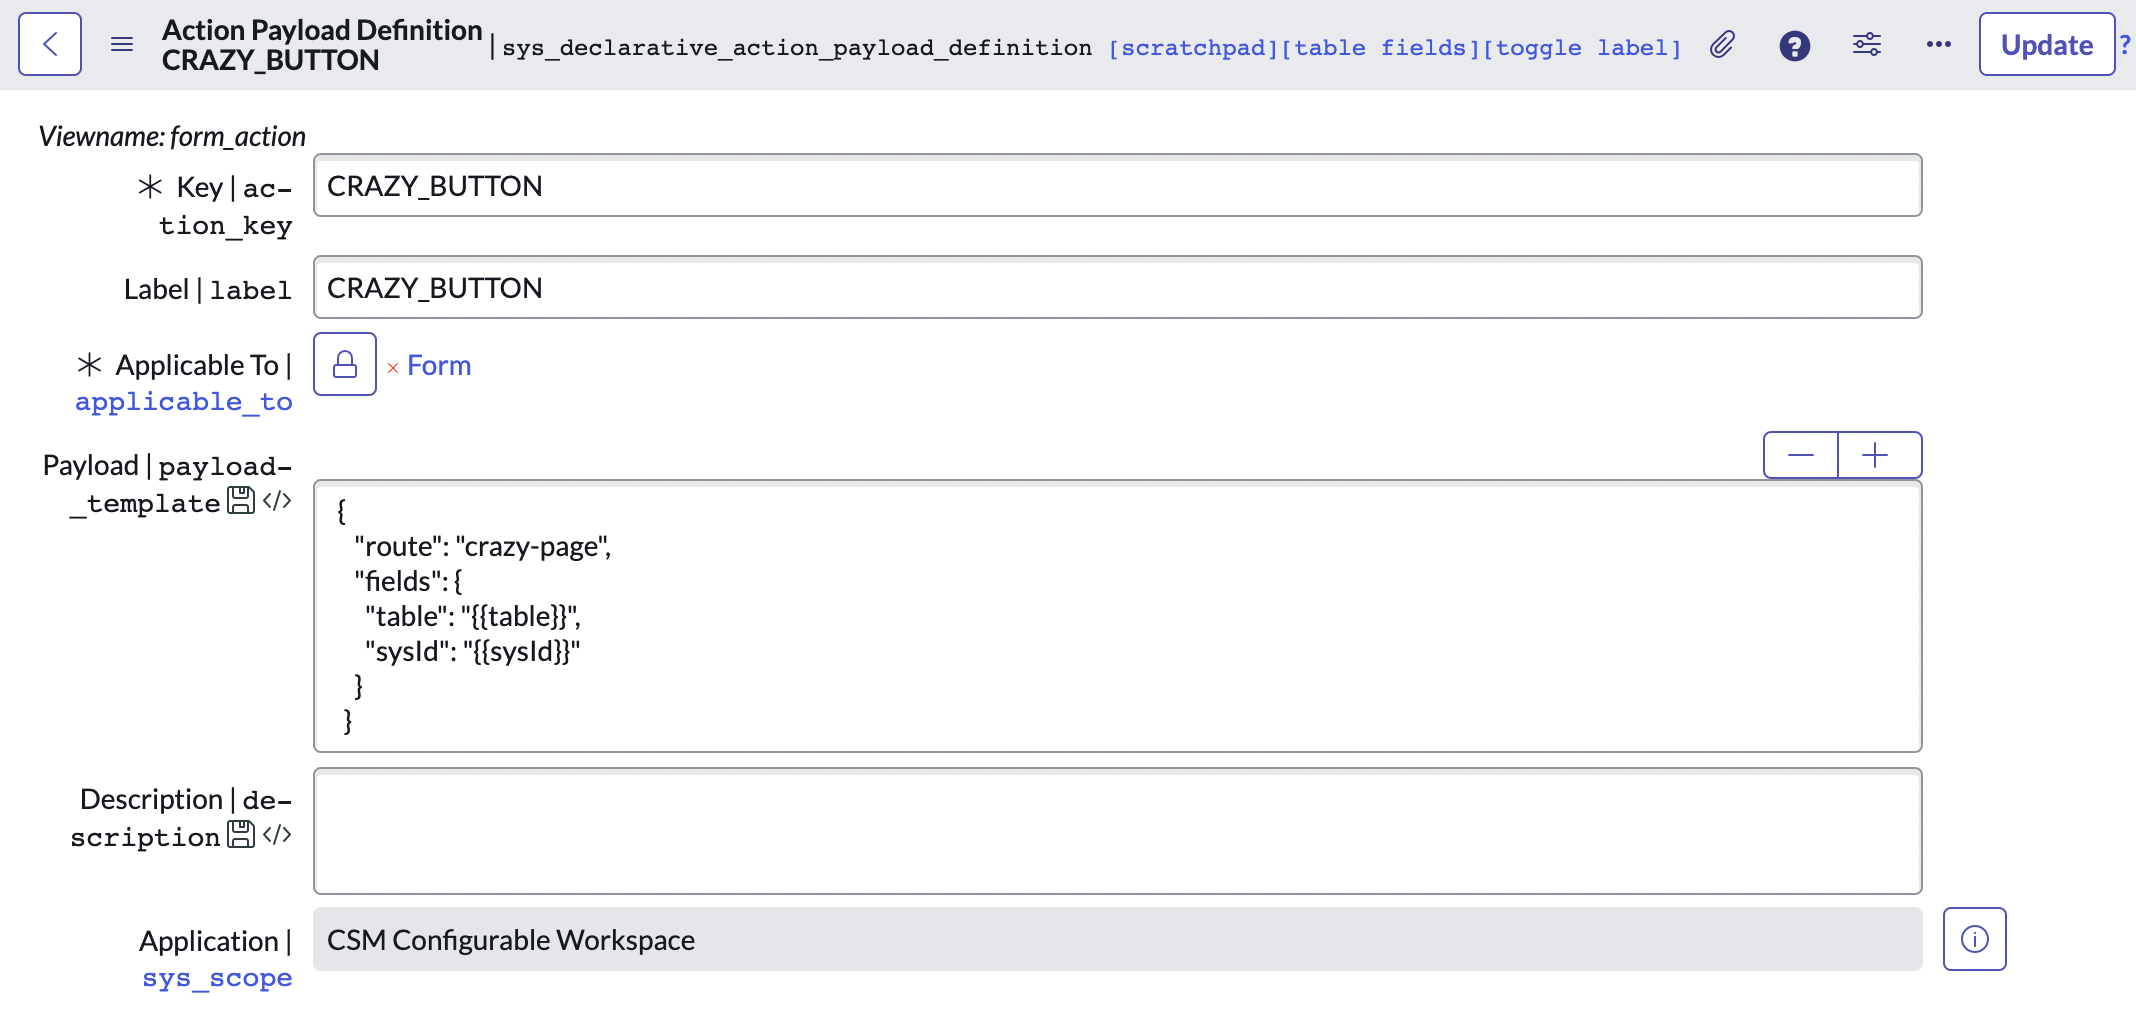This screenshot has height=1028, width=2136.
Task: Open the help question mark icon
Action: click(x=1794, y=46)
